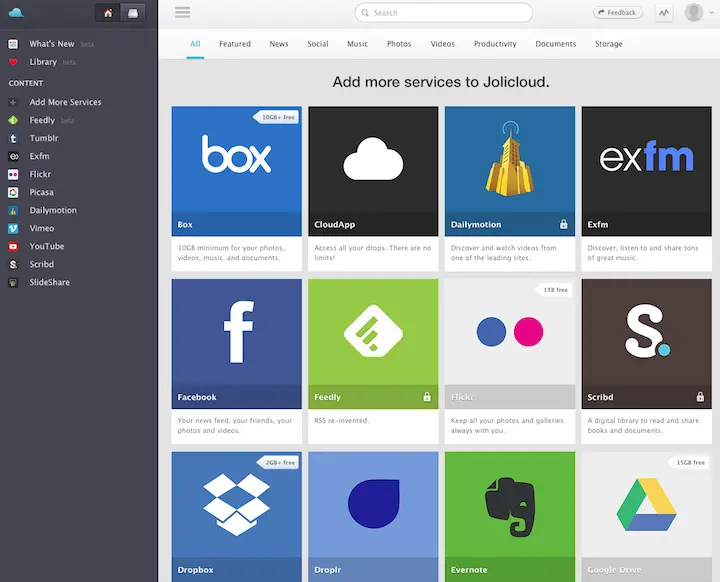The width and height of the screenshot is (720, 582).
Task: Click the Picasa sidebar icon
Action: 13,192
